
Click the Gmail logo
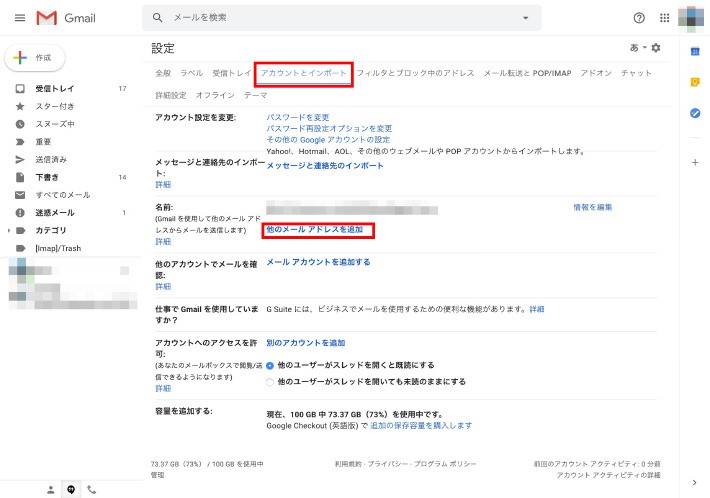tap(66, 18)
